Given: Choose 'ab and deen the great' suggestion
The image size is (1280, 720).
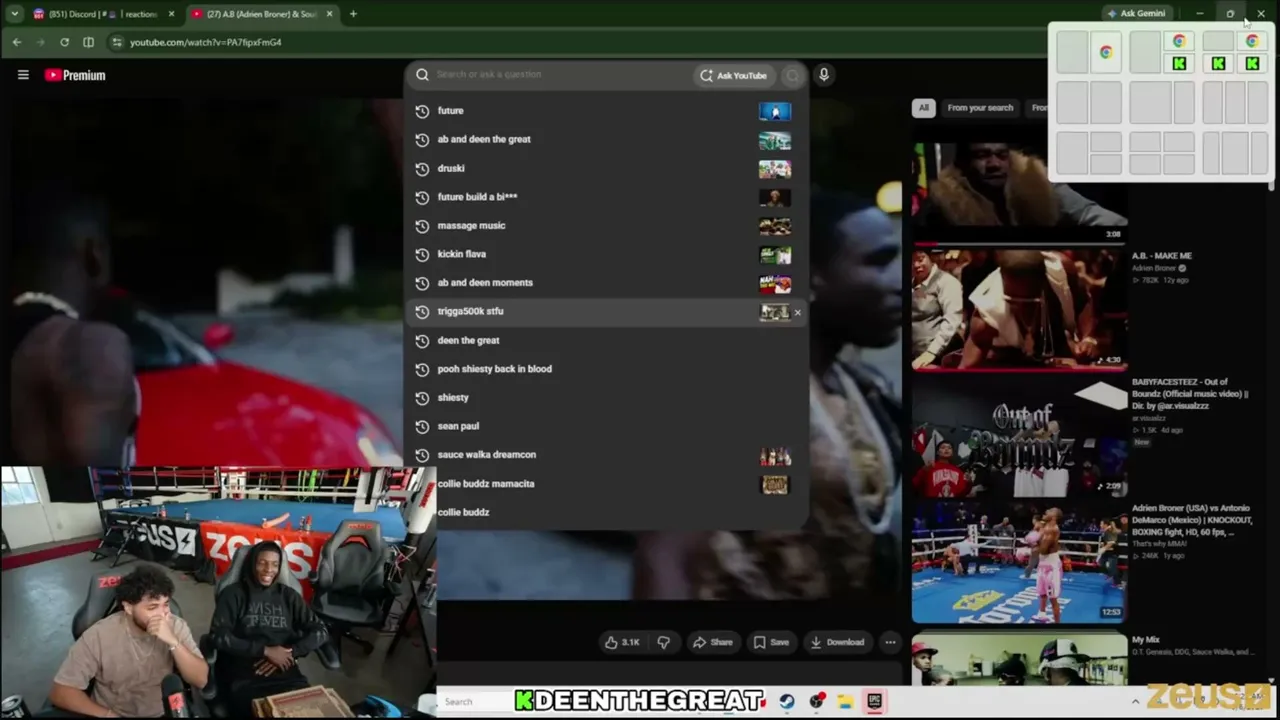Looking at the screenshot, I should tap(606, 139).
